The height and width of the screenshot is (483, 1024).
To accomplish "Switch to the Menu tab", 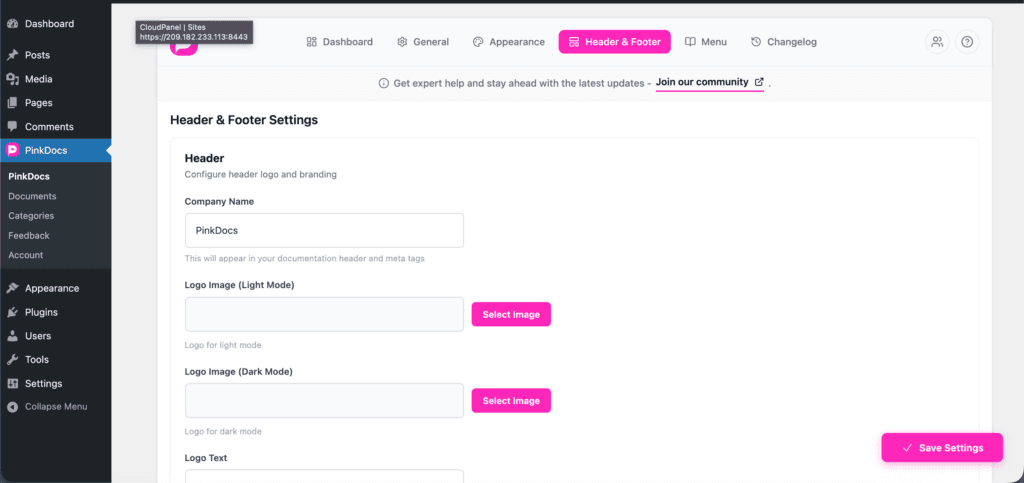I will click(x=705, y=42).
